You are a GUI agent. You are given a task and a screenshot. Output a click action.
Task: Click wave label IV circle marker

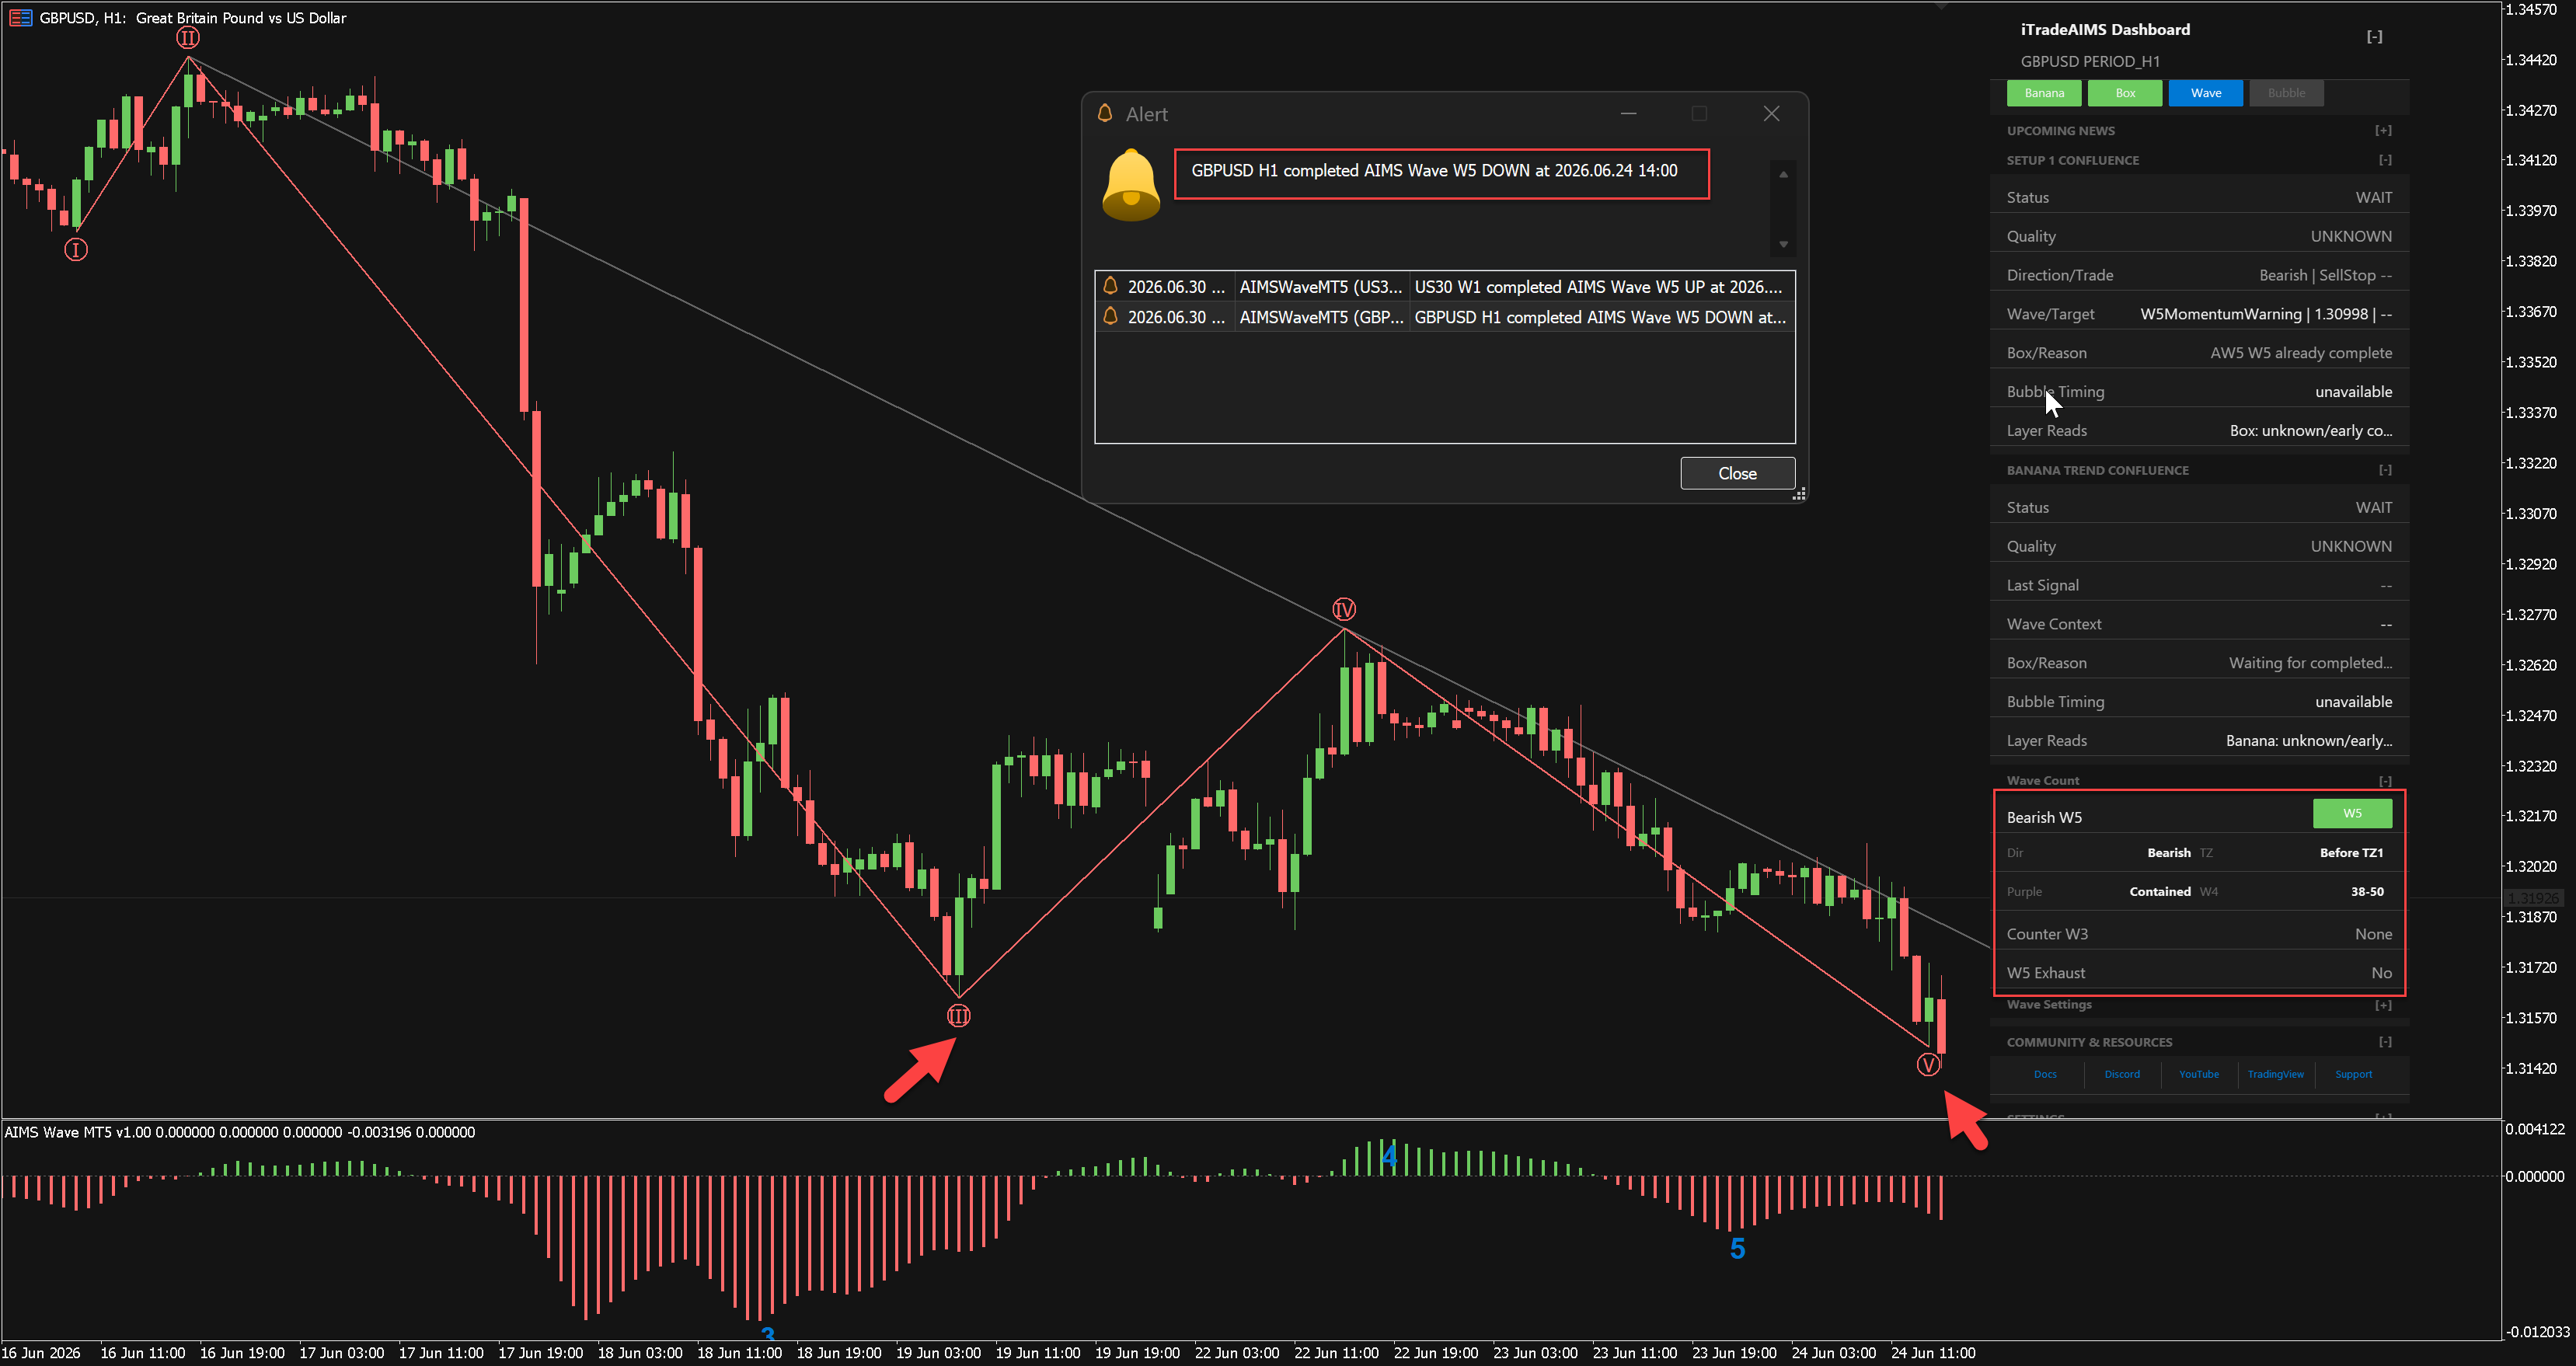coord(1344,609)
